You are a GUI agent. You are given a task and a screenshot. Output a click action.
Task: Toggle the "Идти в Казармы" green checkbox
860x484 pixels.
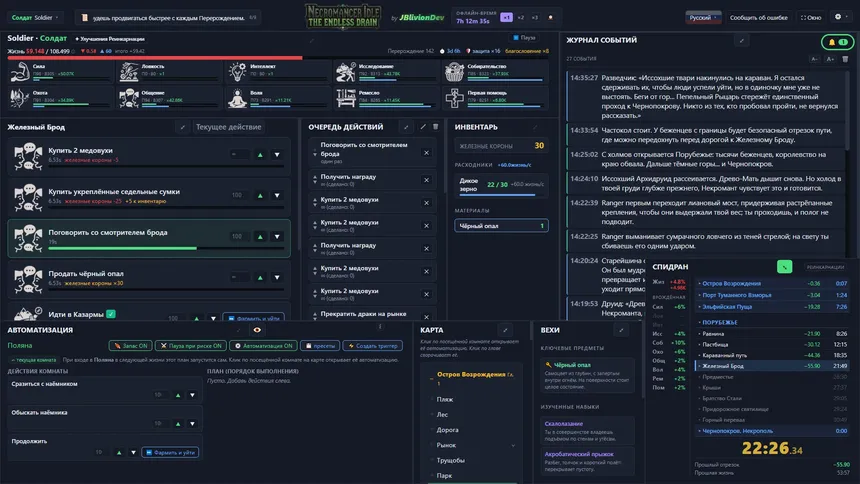pos(111,314)
